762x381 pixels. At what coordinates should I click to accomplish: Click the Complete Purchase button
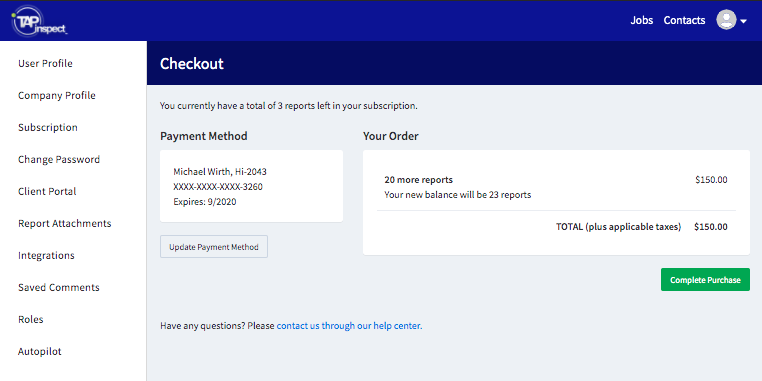(705, 280)
